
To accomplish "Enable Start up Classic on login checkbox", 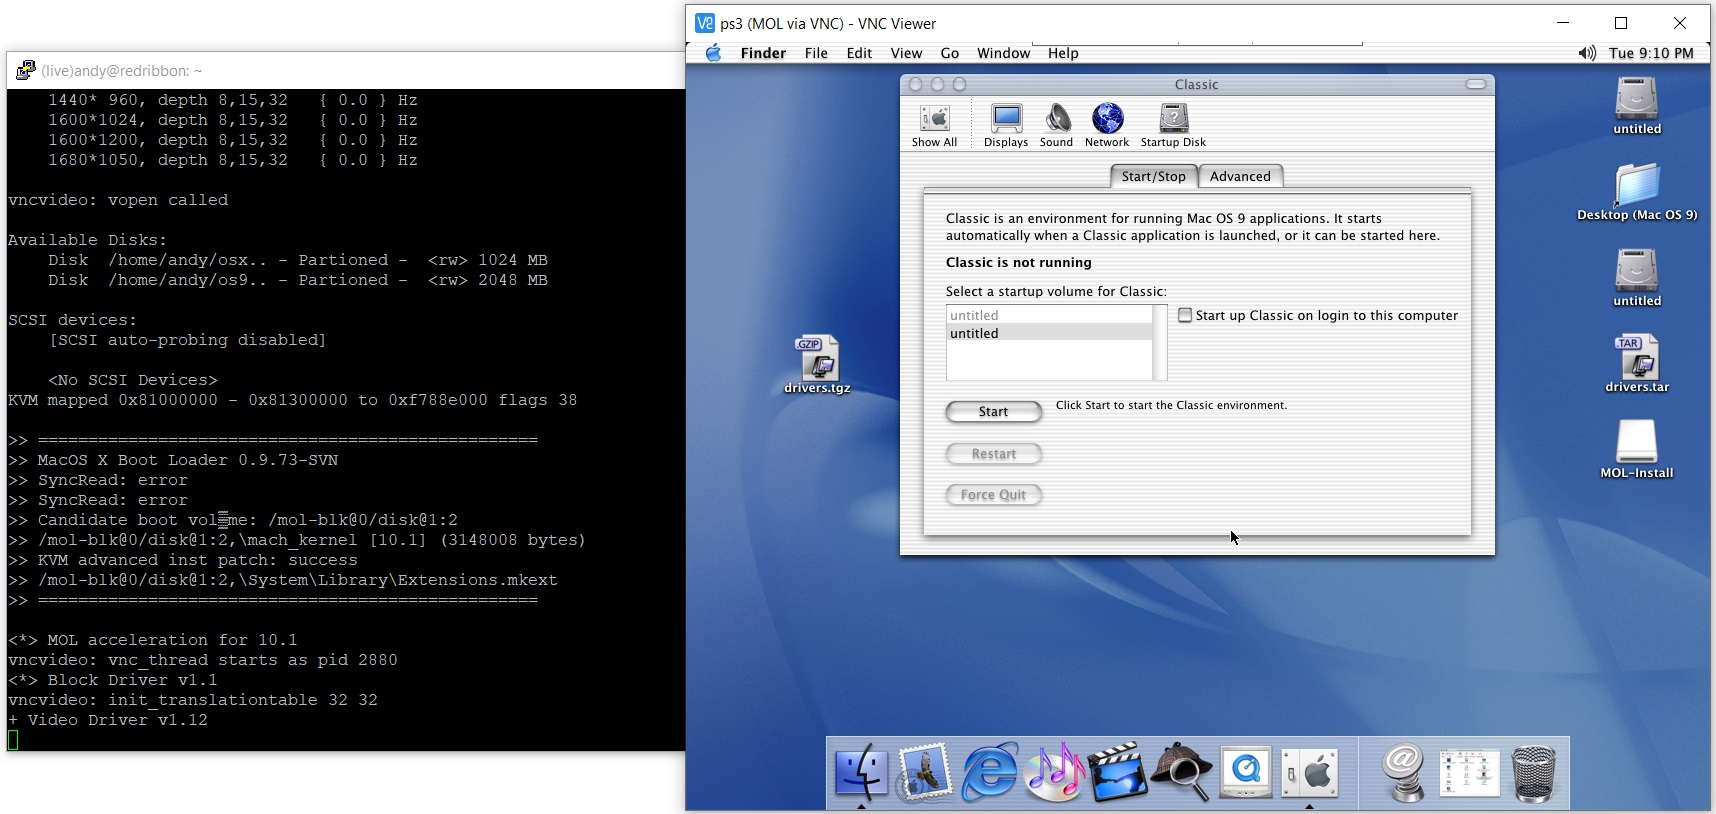I will coord(1185,315).
